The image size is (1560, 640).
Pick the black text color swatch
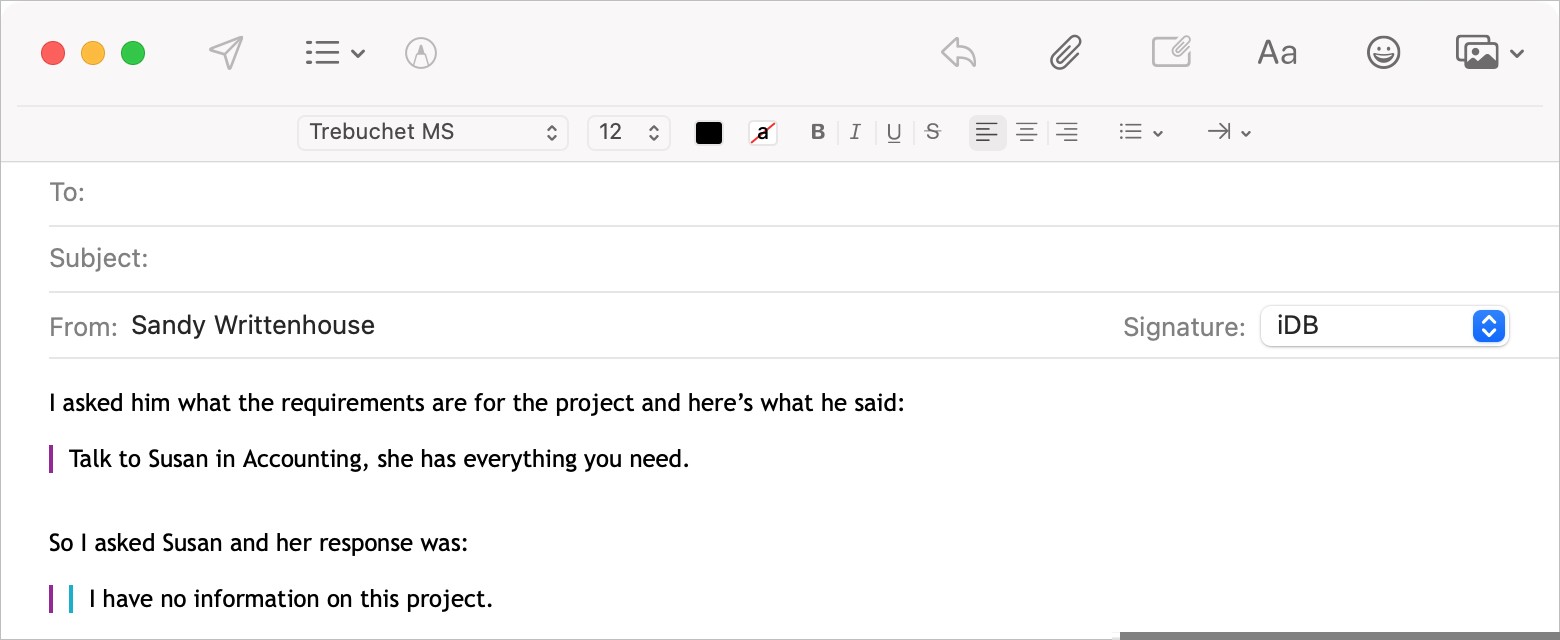(x=709, y=133)
